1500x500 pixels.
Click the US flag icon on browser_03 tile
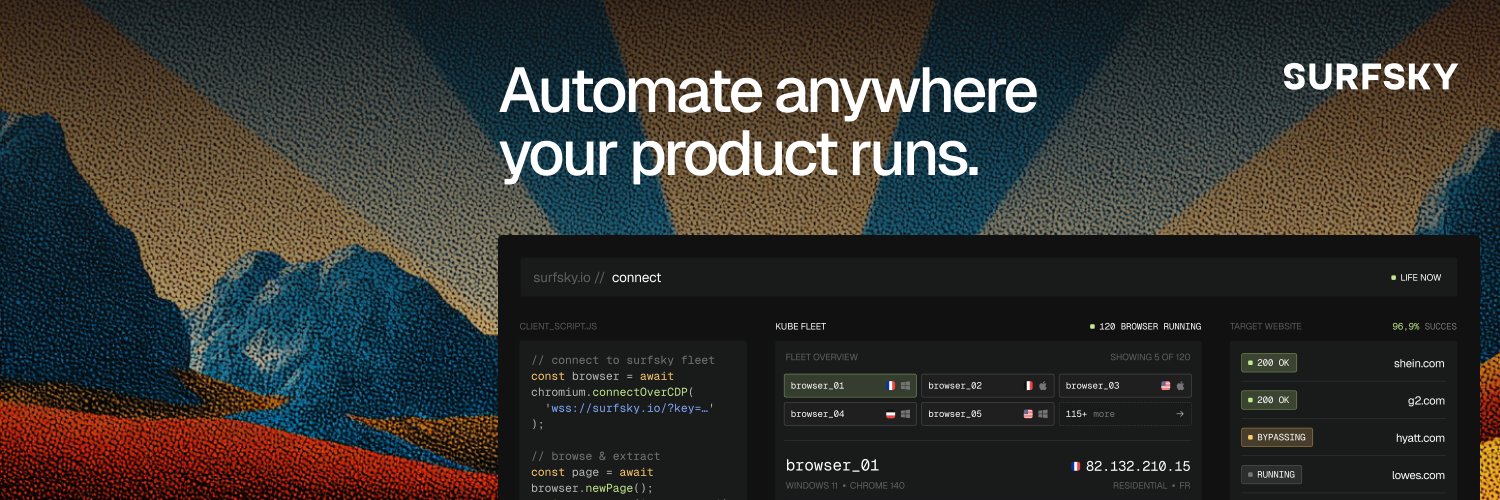pyautogui.click(x=1166, y=385)
